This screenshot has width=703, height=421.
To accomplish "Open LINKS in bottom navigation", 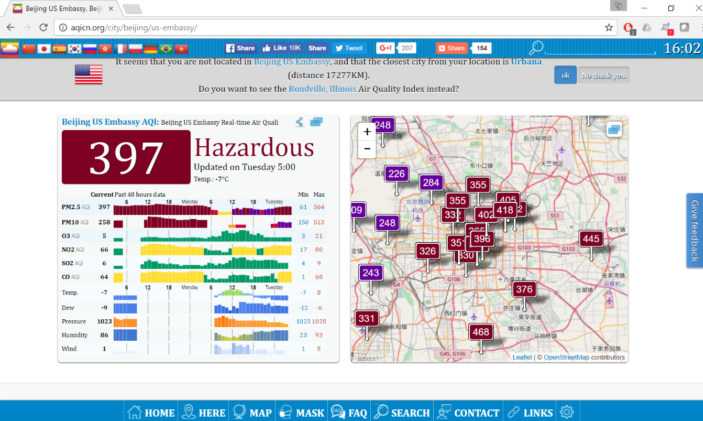I will point(530,412).
